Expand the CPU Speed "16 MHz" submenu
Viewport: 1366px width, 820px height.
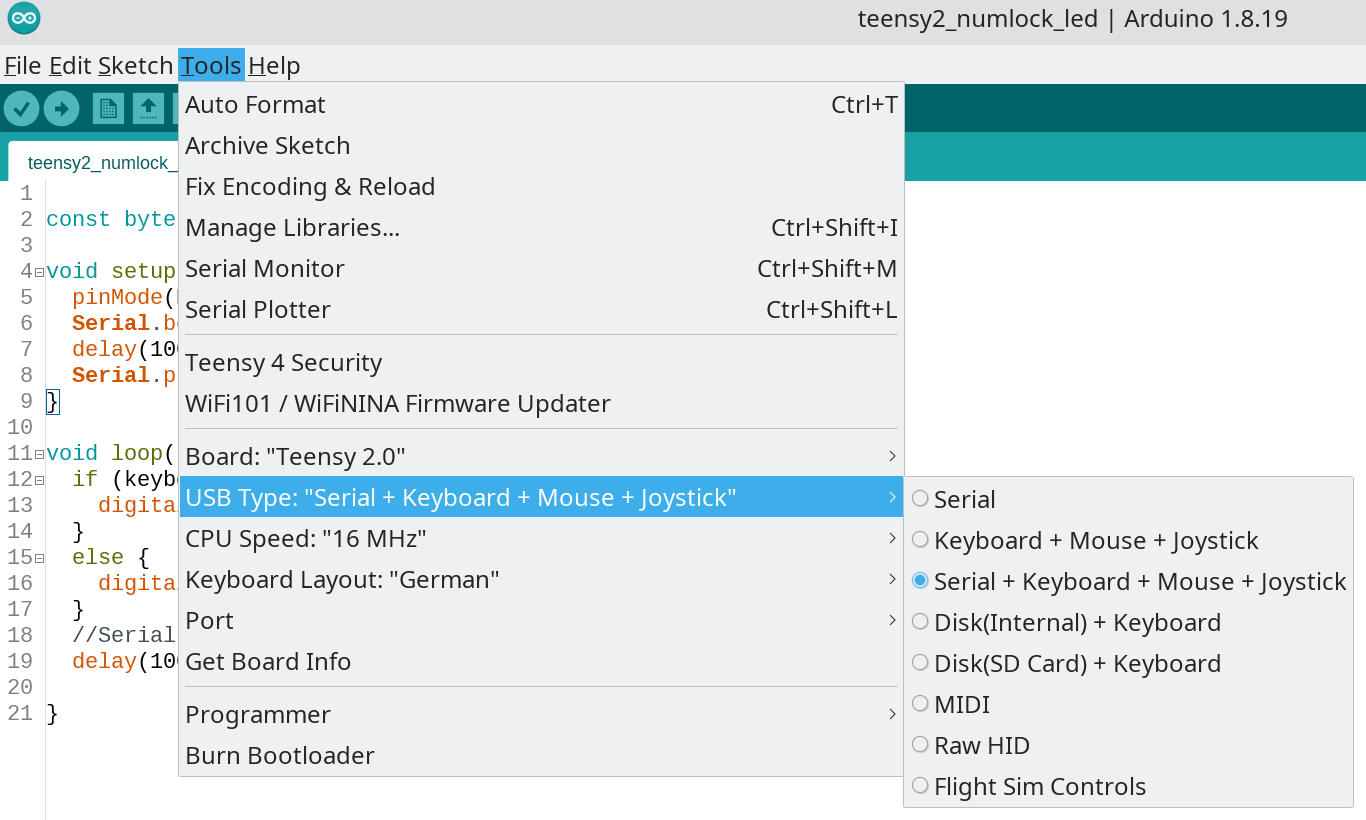click(x=541, y=538)
